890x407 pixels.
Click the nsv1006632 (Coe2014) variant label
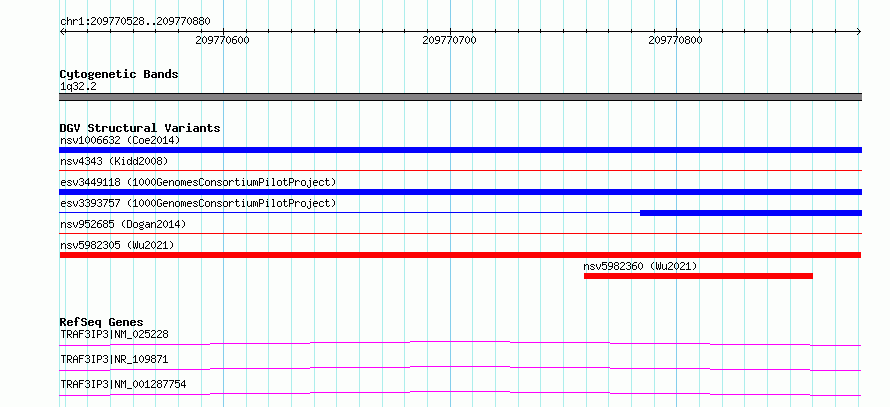120,140
